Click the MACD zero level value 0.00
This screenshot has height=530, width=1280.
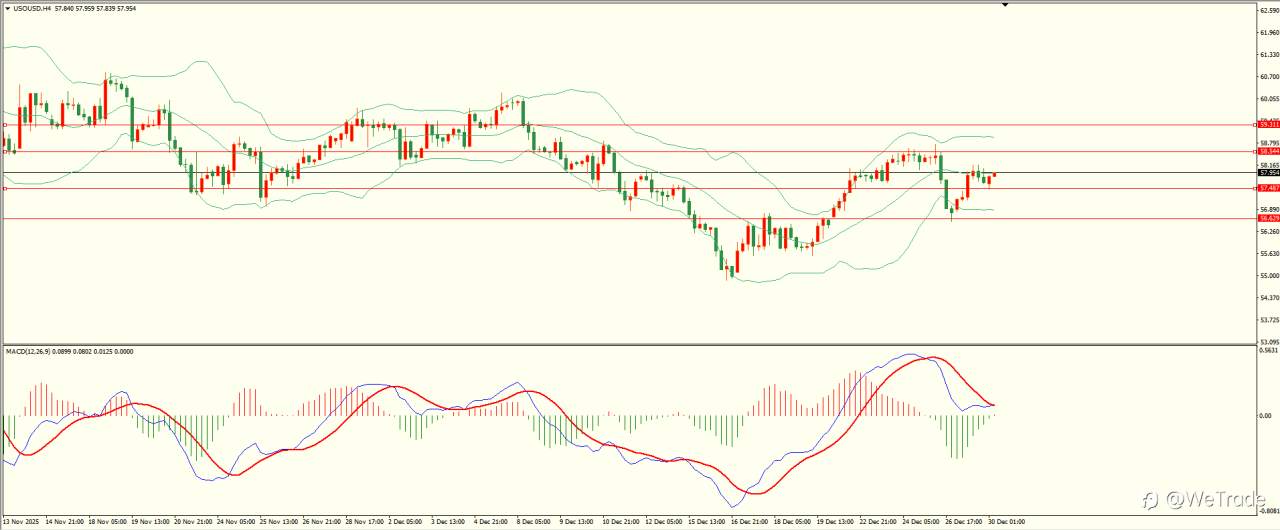(x=1266, y=415)
